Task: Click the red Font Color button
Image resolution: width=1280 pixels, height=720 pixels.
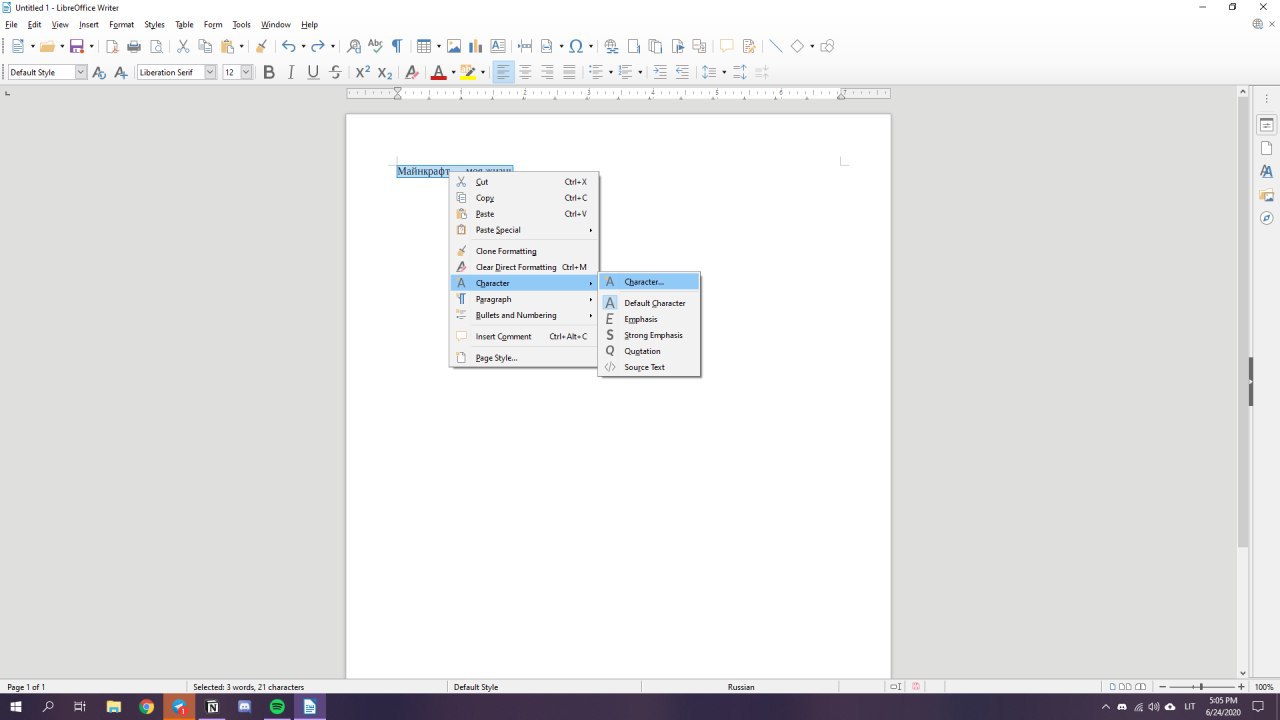Action: click(x=437, y=72)
